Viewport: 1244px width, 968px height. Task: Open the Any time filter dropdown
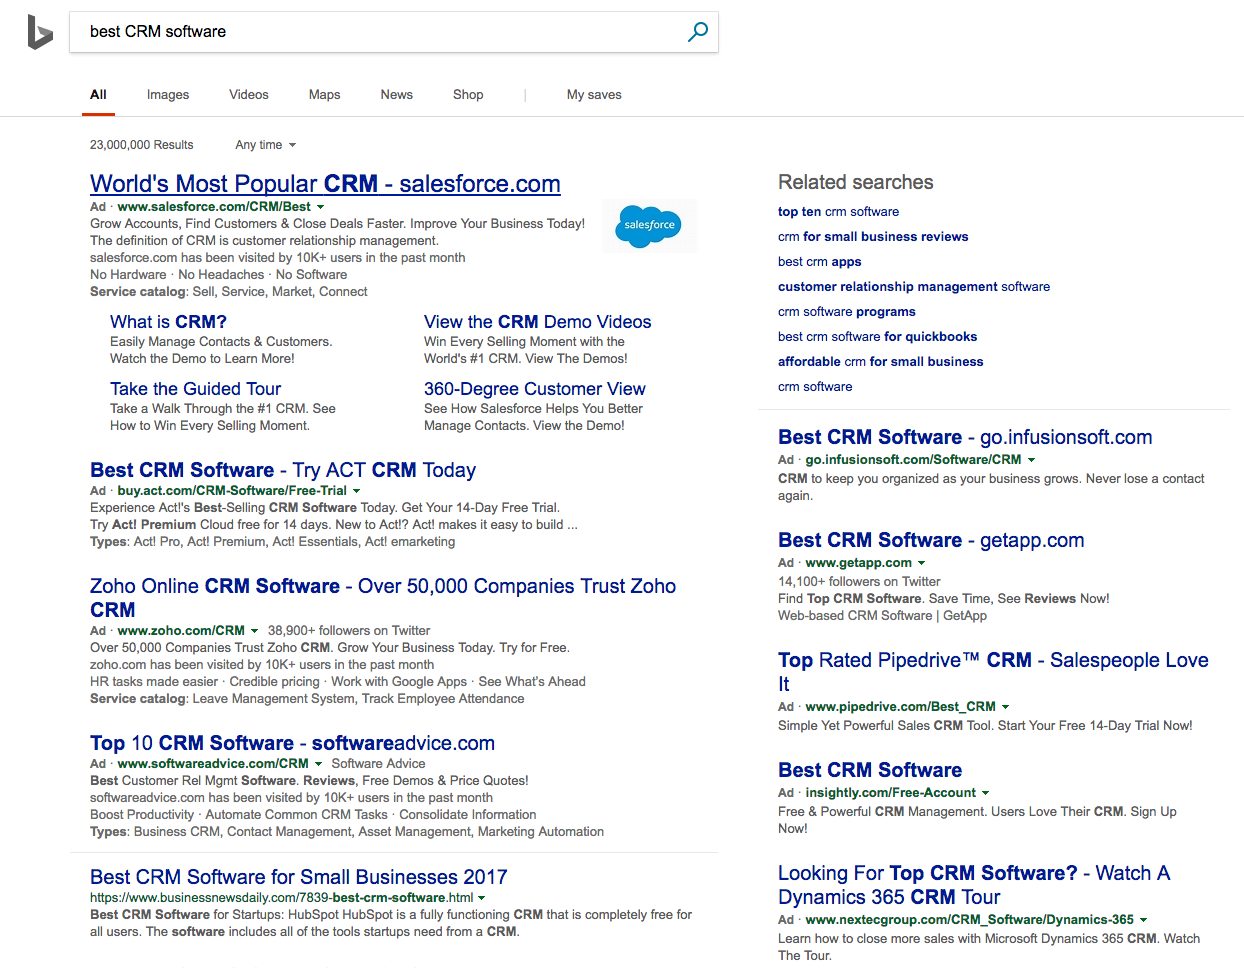coord(264,145)
